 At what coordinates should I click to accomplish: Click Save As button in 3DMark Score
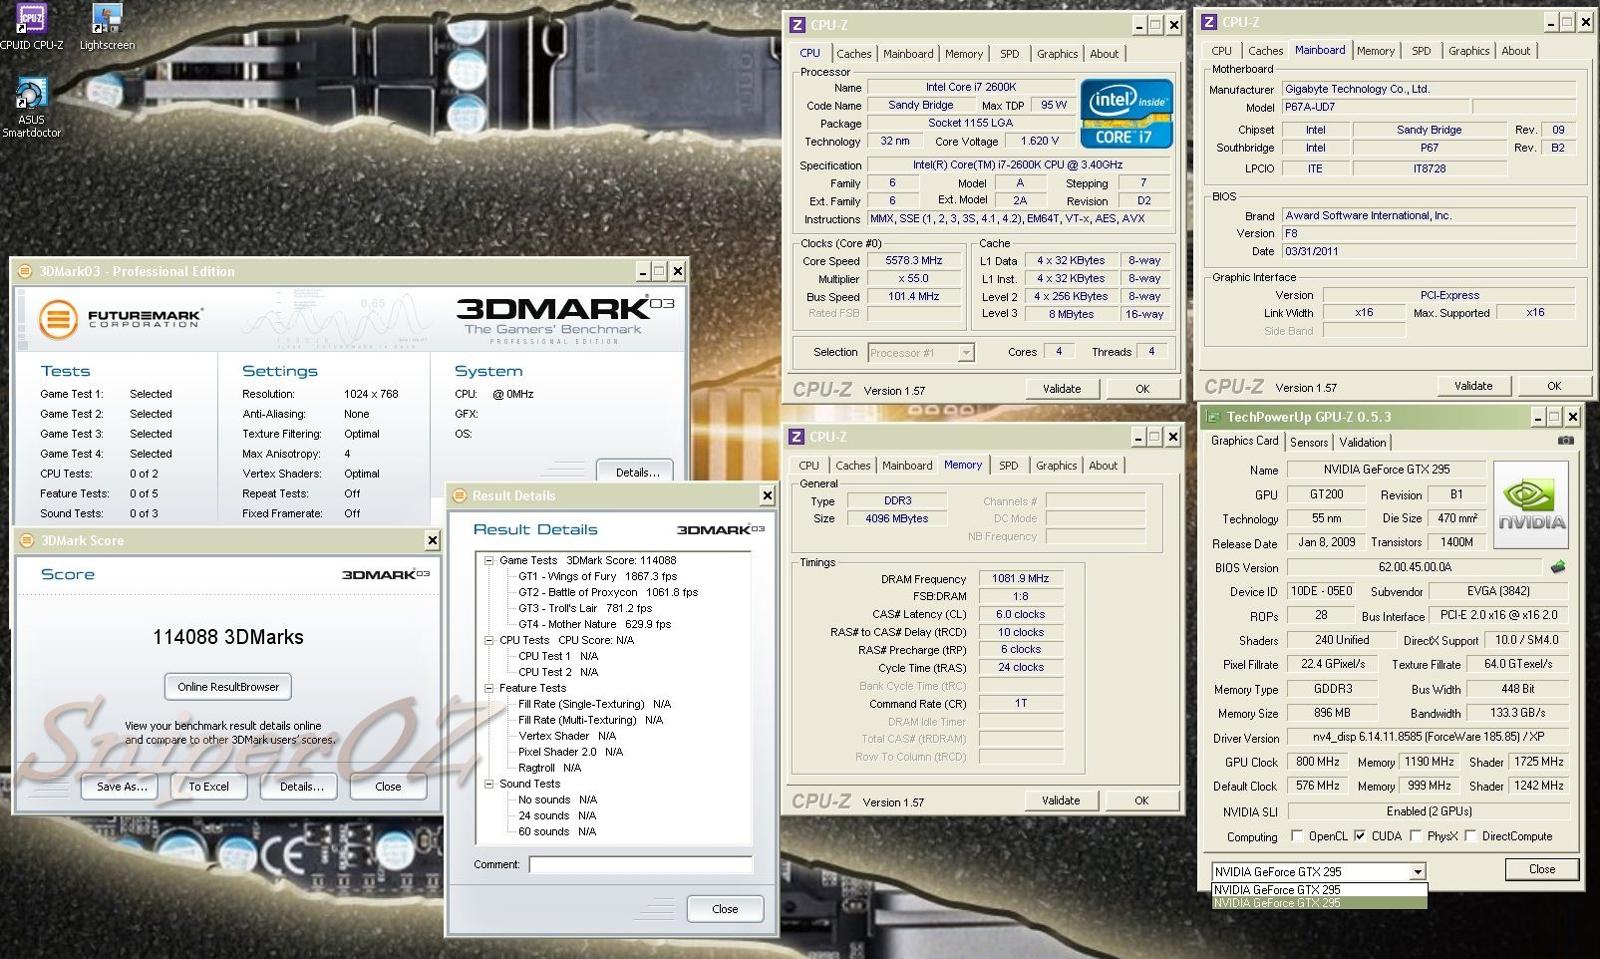(121, 787)
